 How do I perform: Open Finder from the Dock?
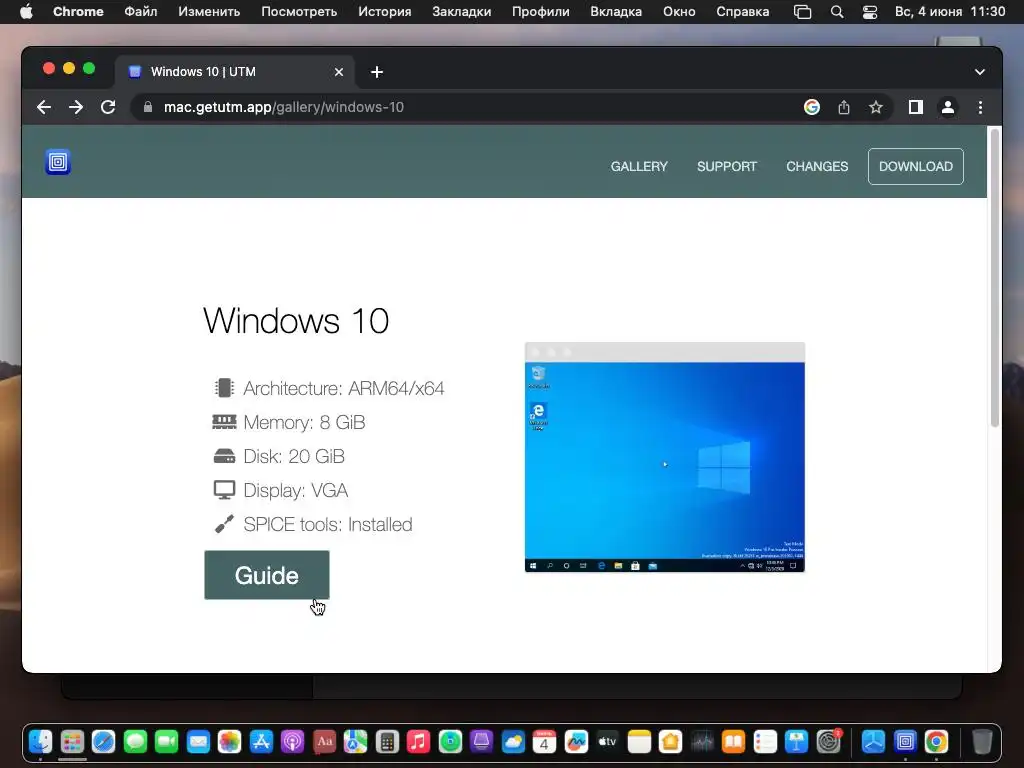tap(40, 741)
